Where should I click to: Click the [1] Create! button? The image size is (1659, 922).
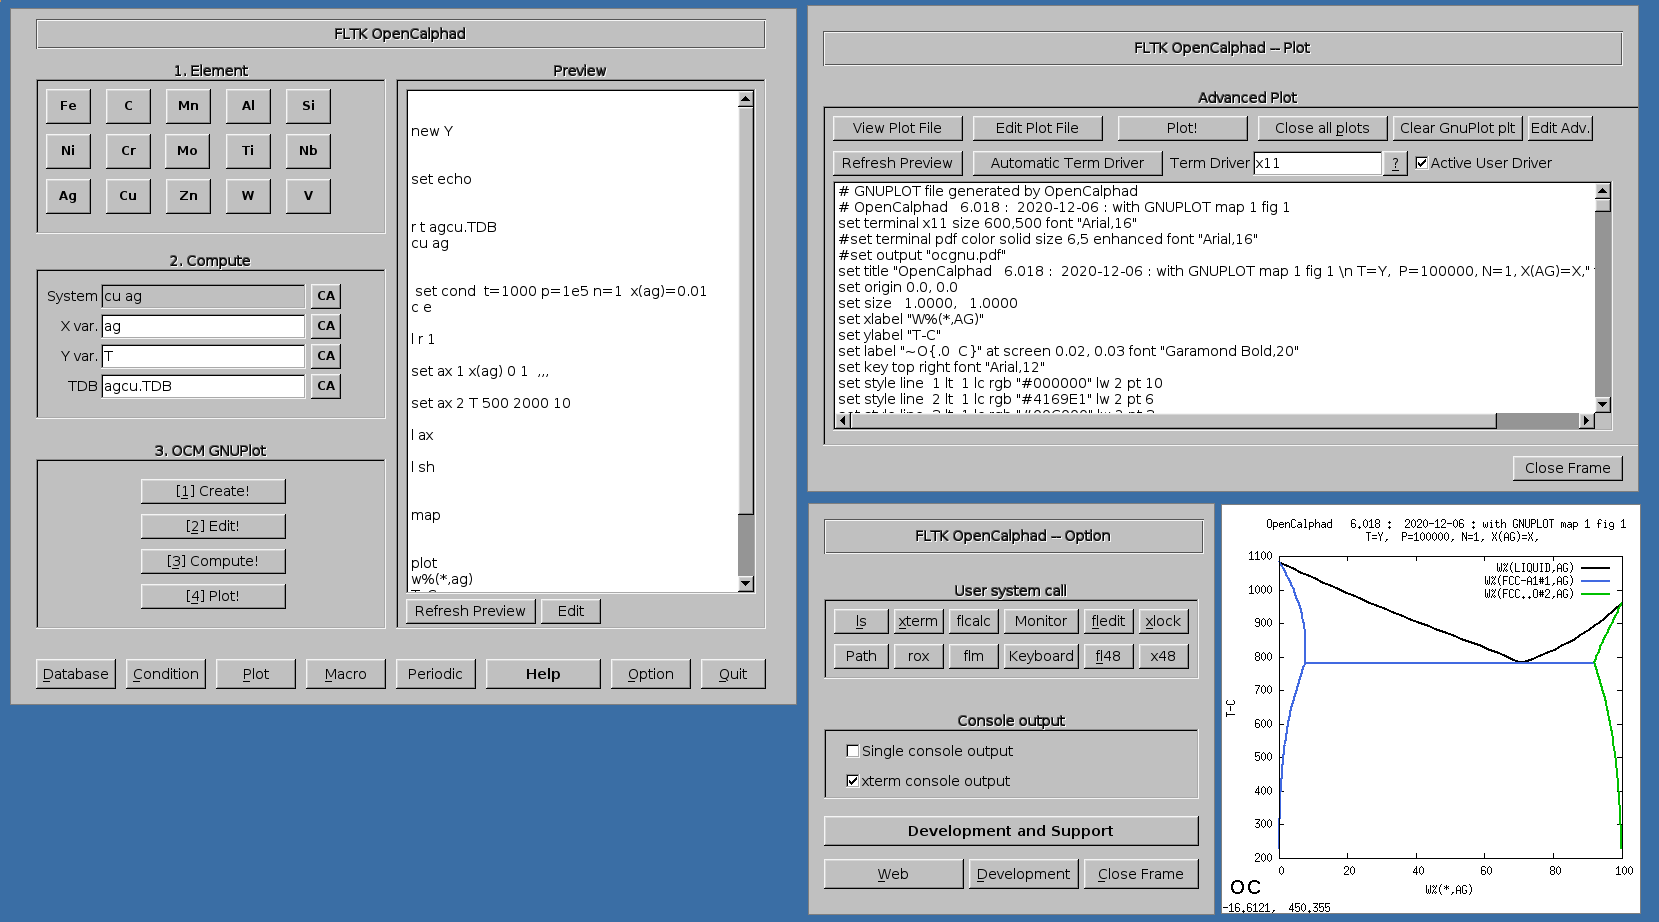pyautogui.click(x=213, y=491)
